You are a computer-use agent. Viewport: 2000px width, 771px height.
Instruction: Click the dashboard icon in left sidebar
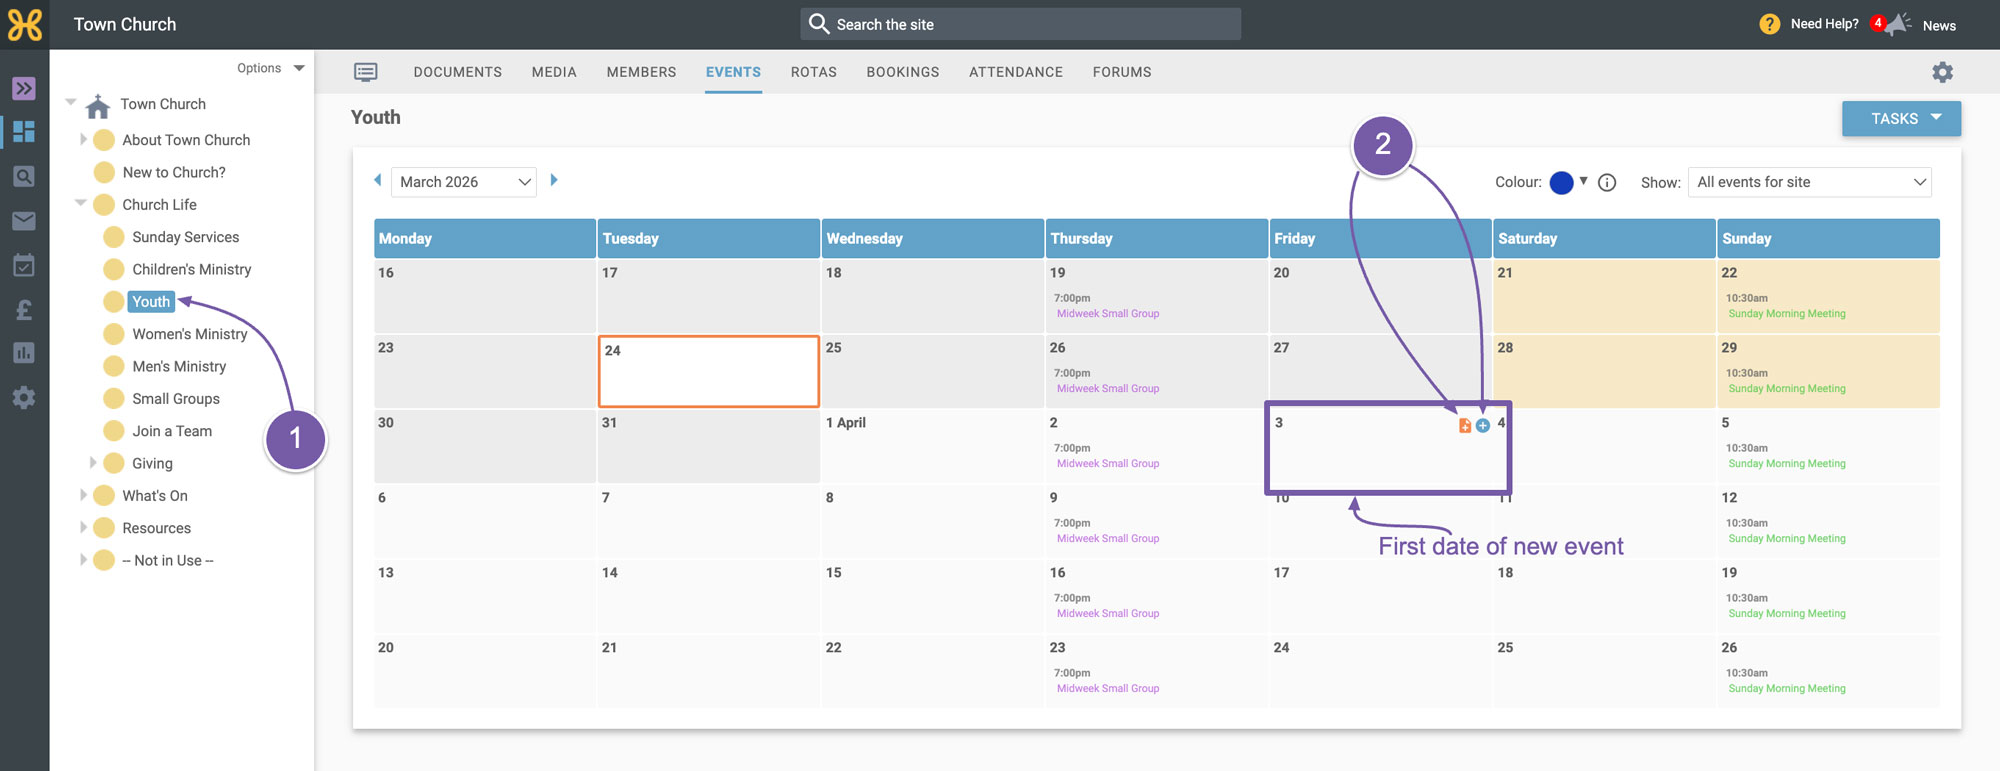[x=24, y=132]
